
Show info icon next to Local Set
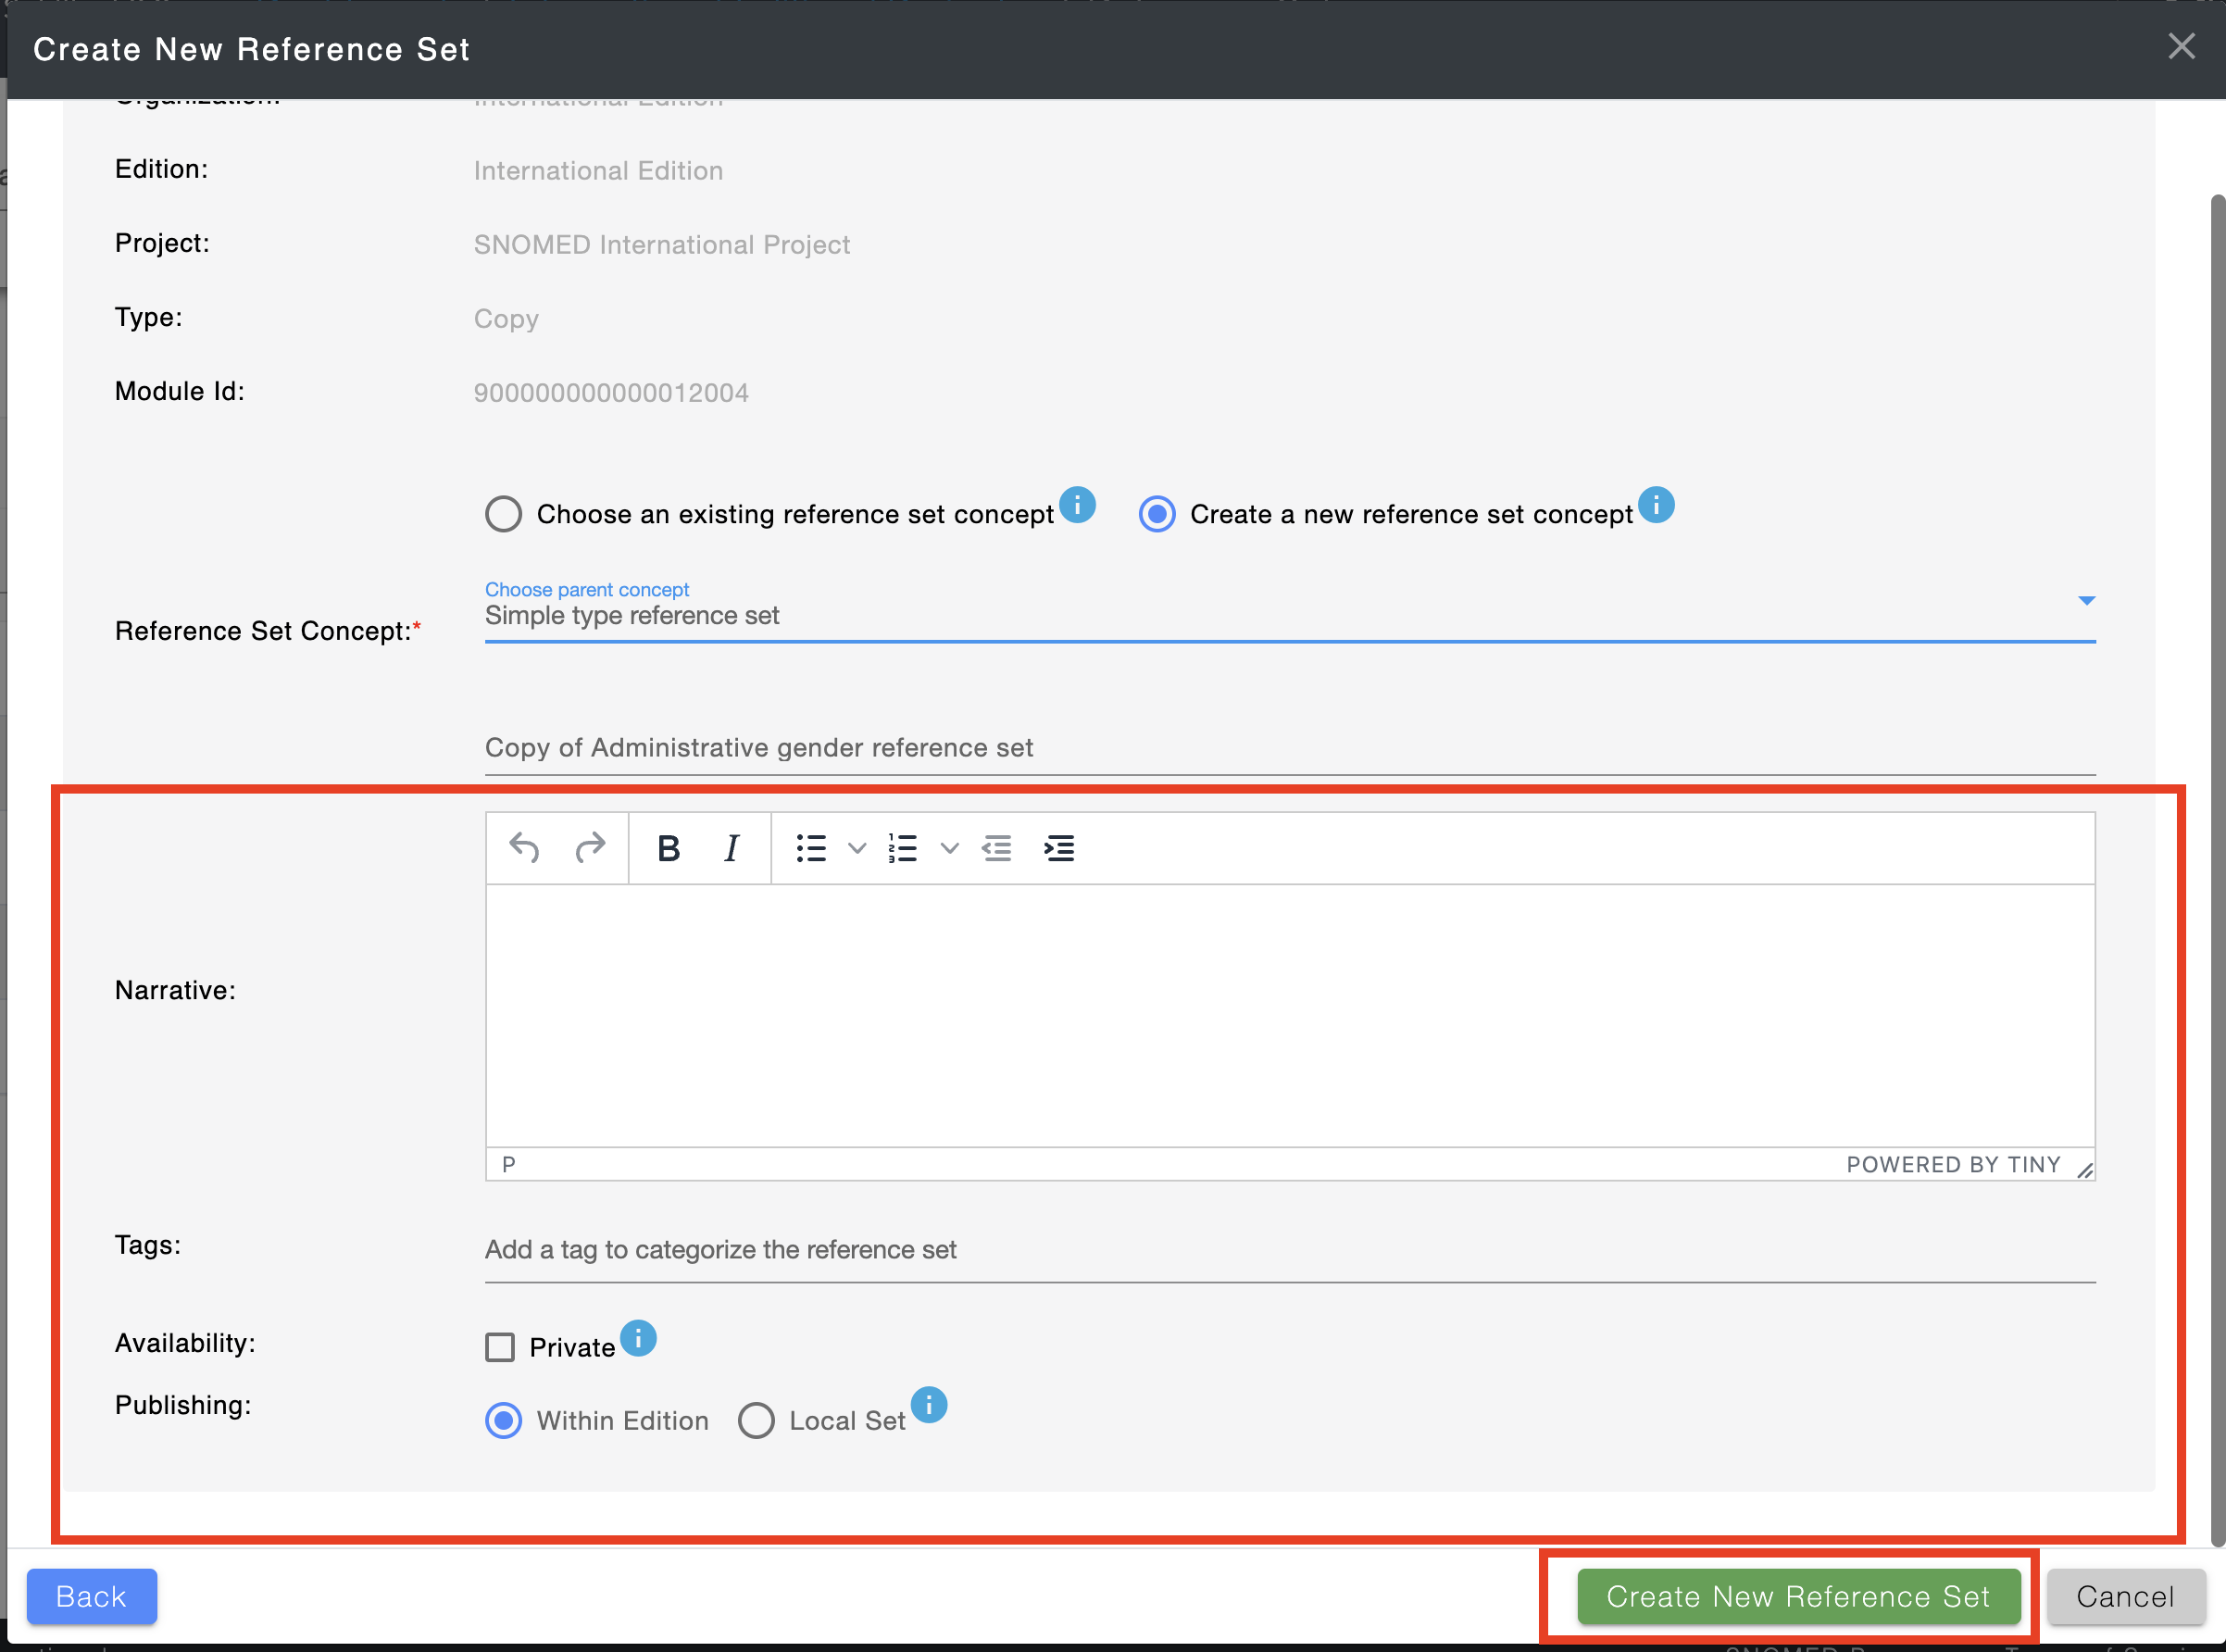pos(929,1405)
